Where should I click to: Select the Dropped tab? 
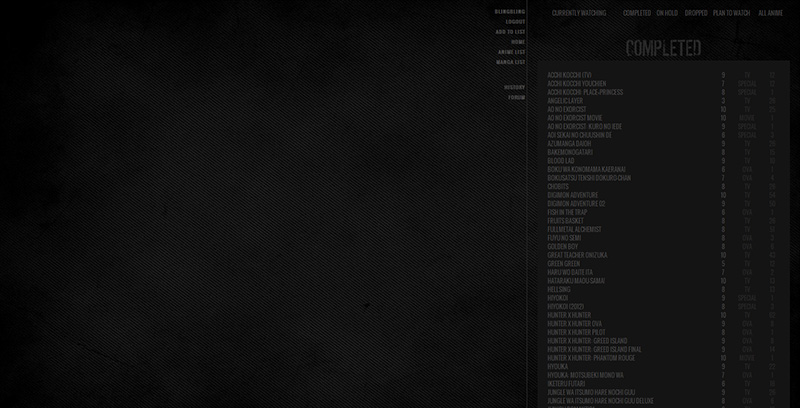click(696, 13)
